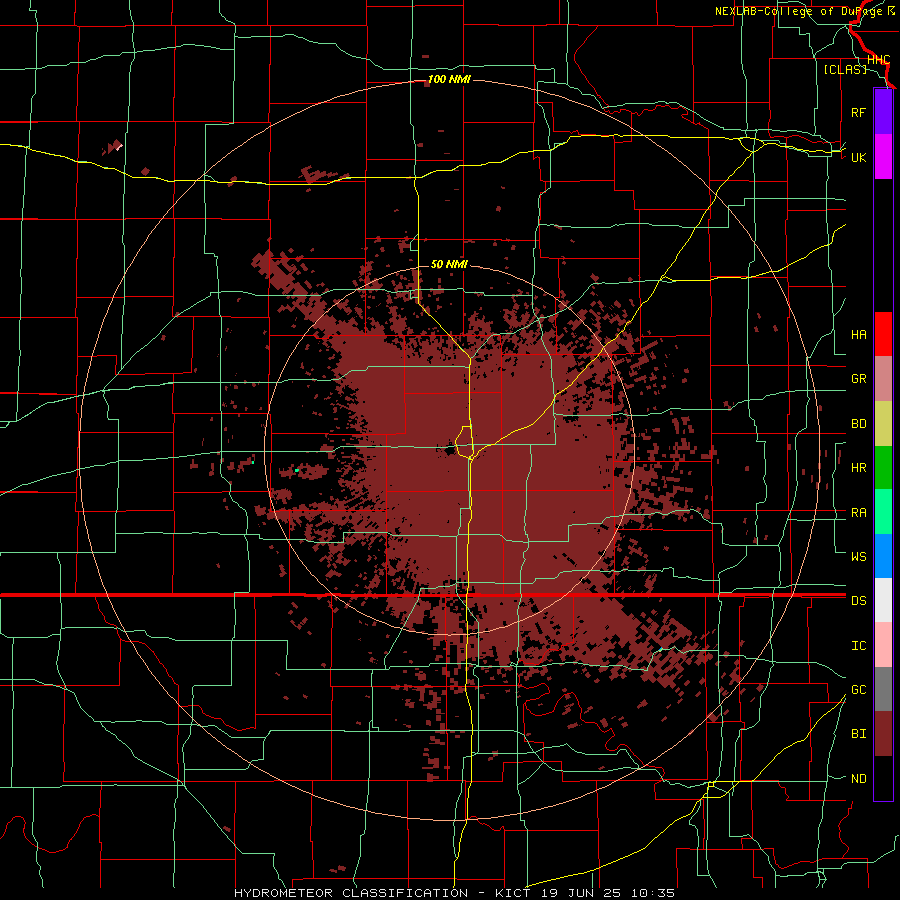
Task: Click the IC legend label
Action: tap(858, 646)
